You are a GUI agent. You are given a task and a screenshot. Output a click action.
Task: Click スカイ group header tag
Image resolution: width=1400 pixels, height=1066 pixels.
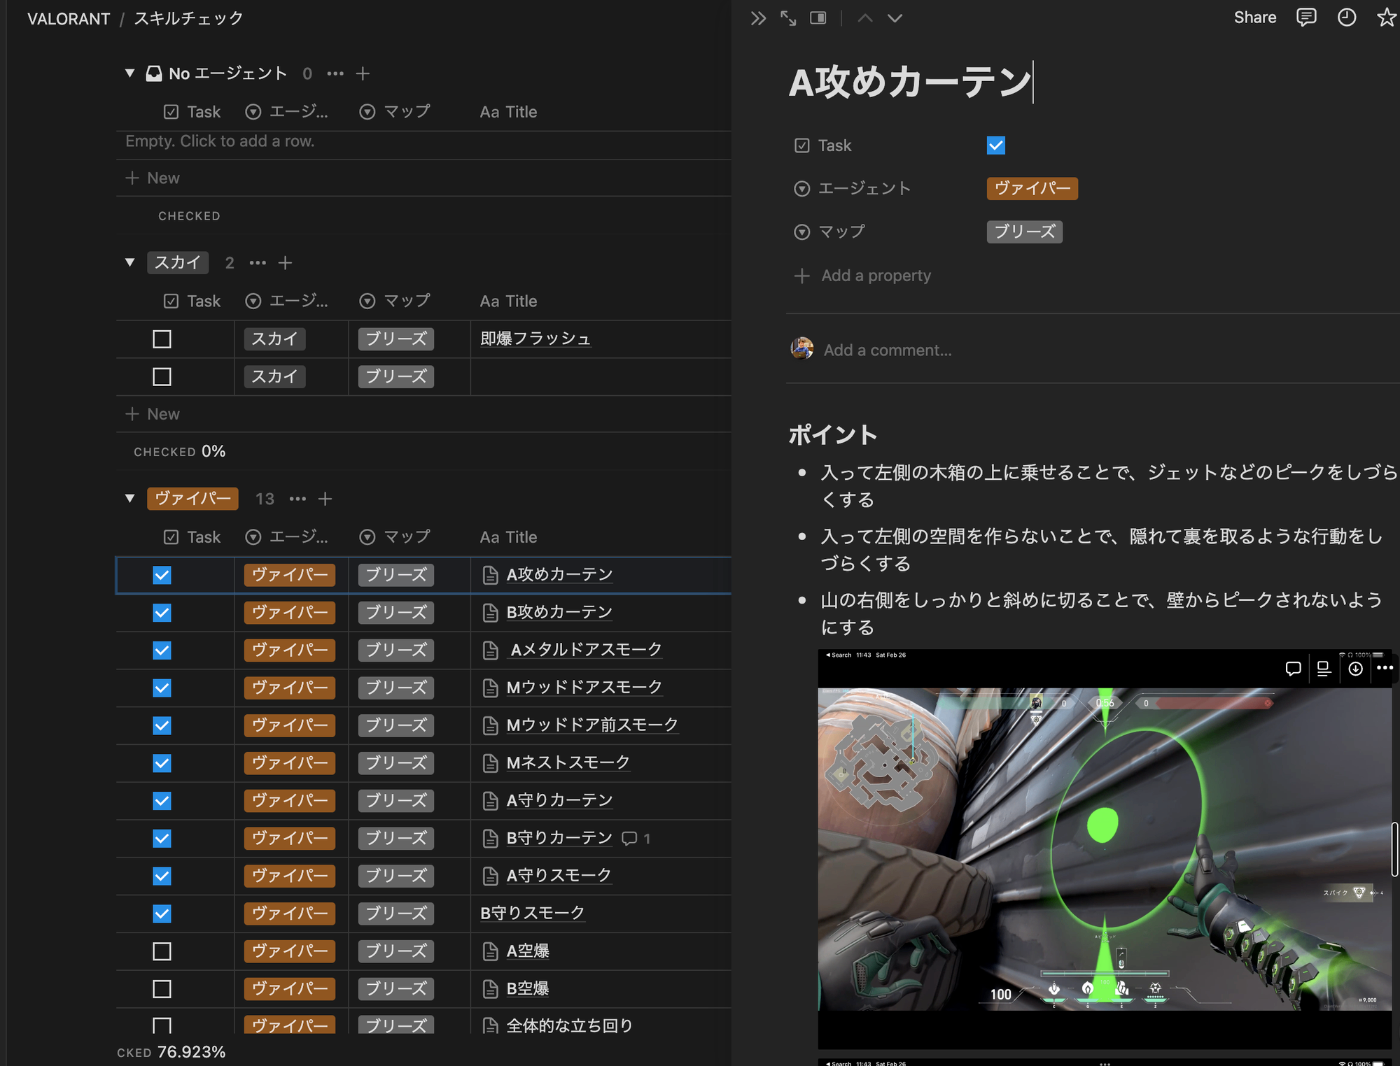point(178,263)
